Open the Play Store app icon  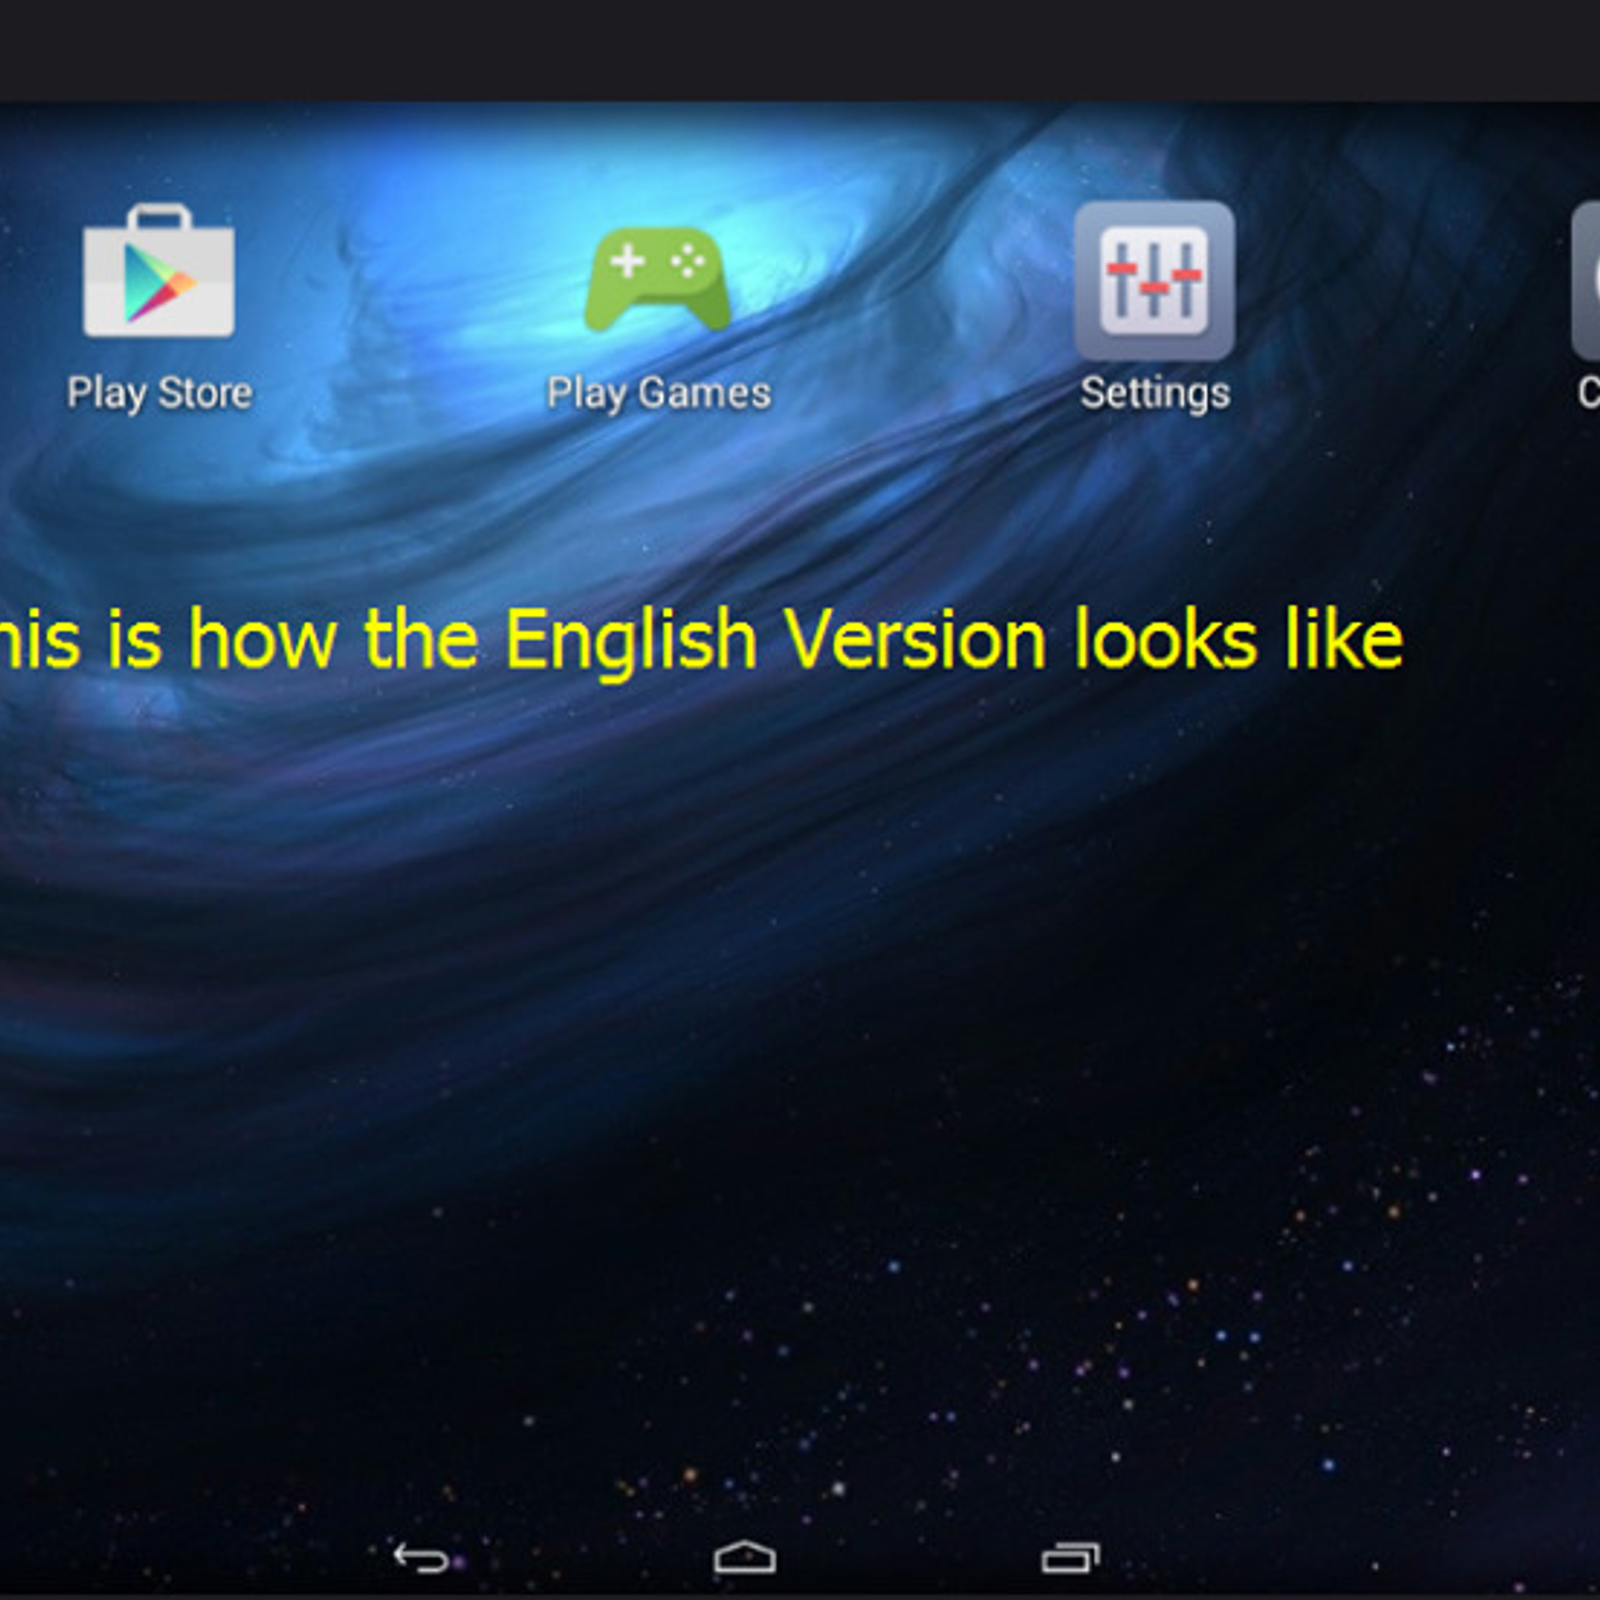[159, 272]
